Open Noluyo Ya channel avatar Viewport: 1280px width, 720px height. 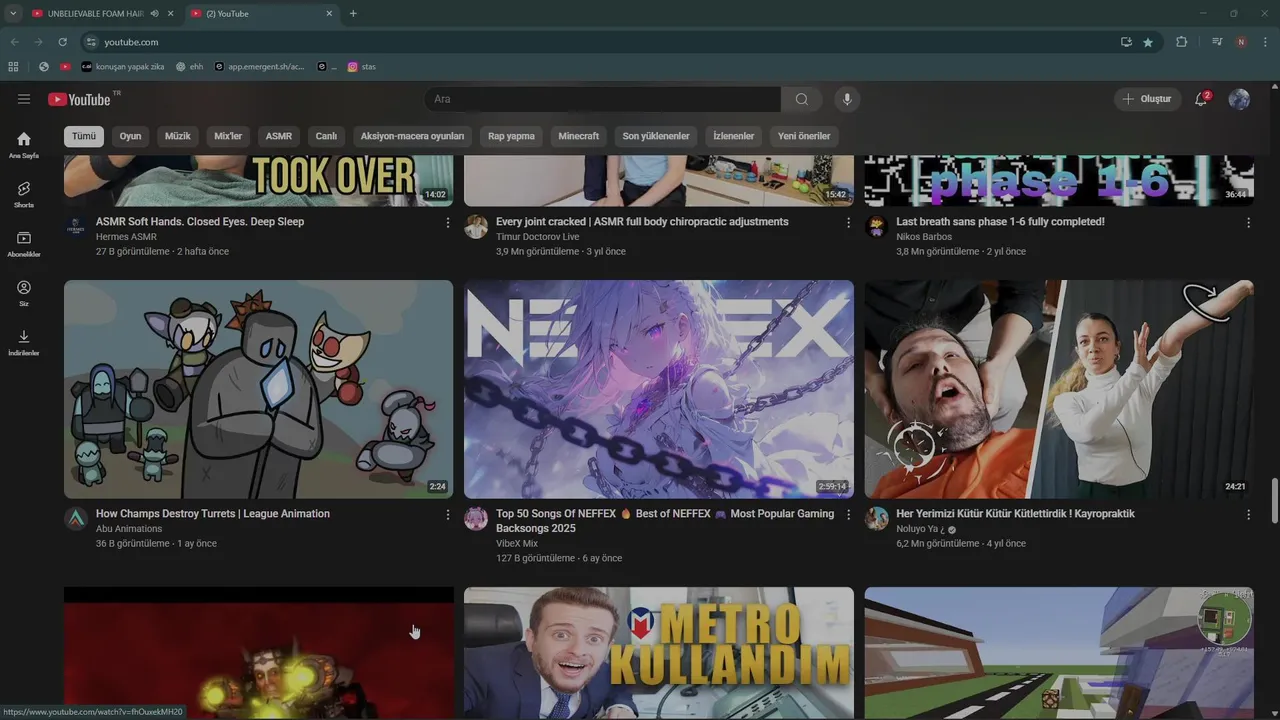tap(877, 518)
